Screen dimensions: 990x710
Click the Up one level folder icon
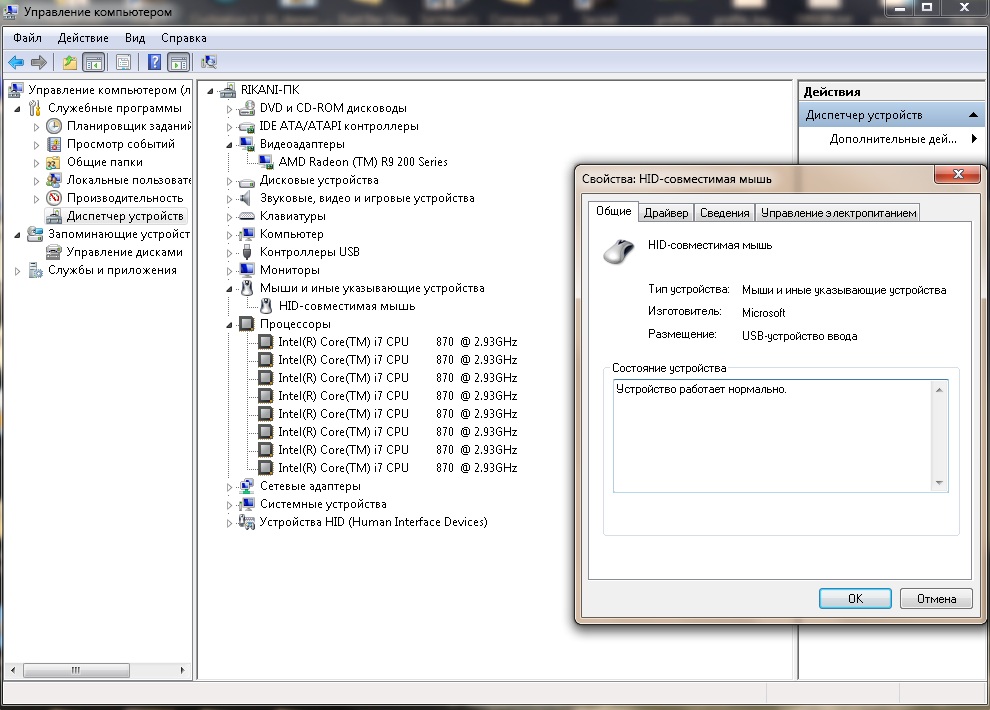pos(70,62)
